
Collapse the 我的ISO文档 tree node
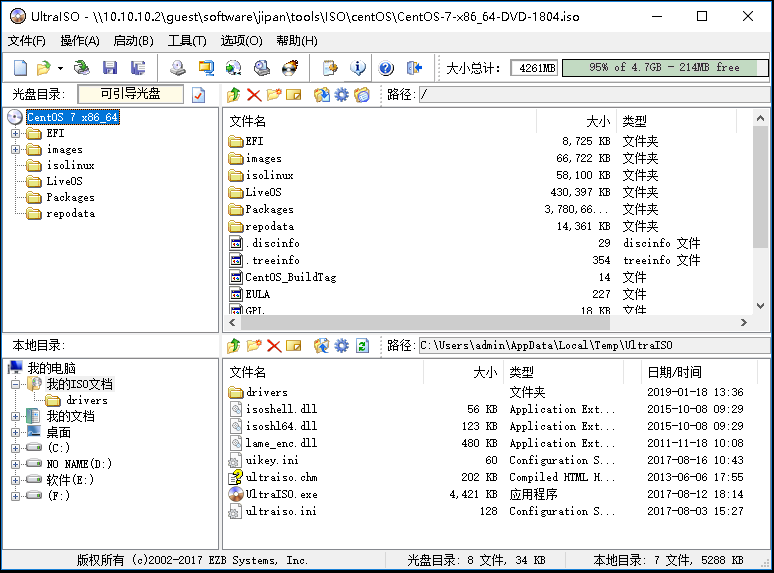pyautogui.click(x=15, y=384)
